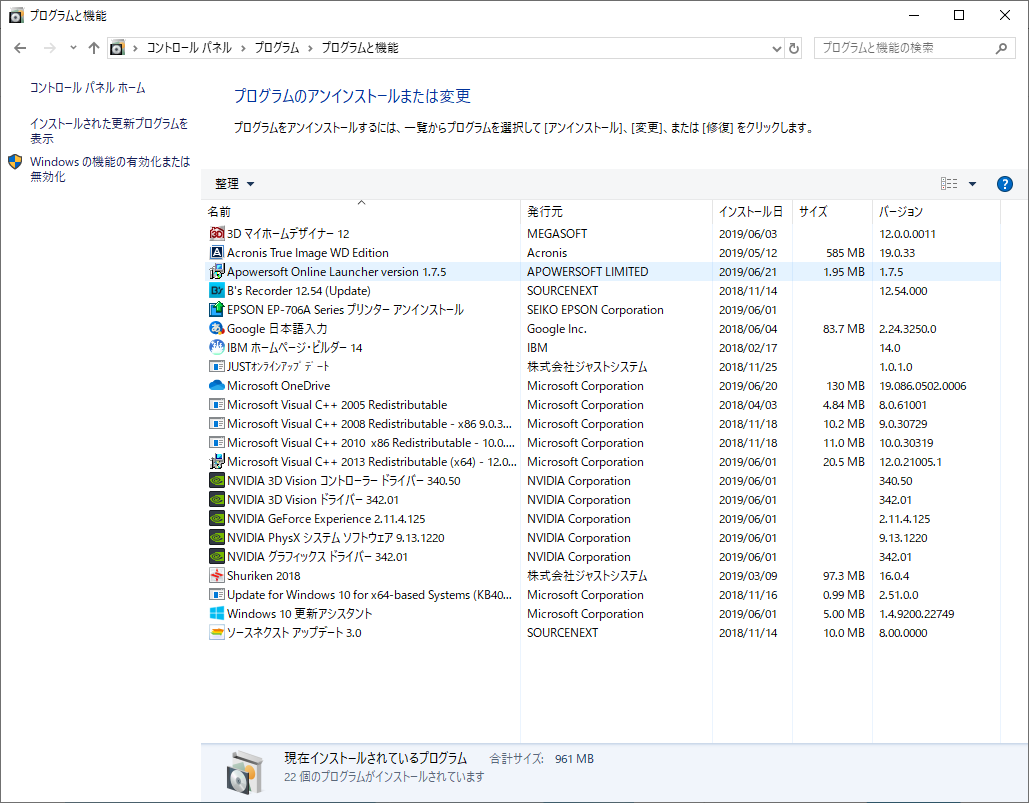Click the view layout icon in toolbar

point(949,184)
